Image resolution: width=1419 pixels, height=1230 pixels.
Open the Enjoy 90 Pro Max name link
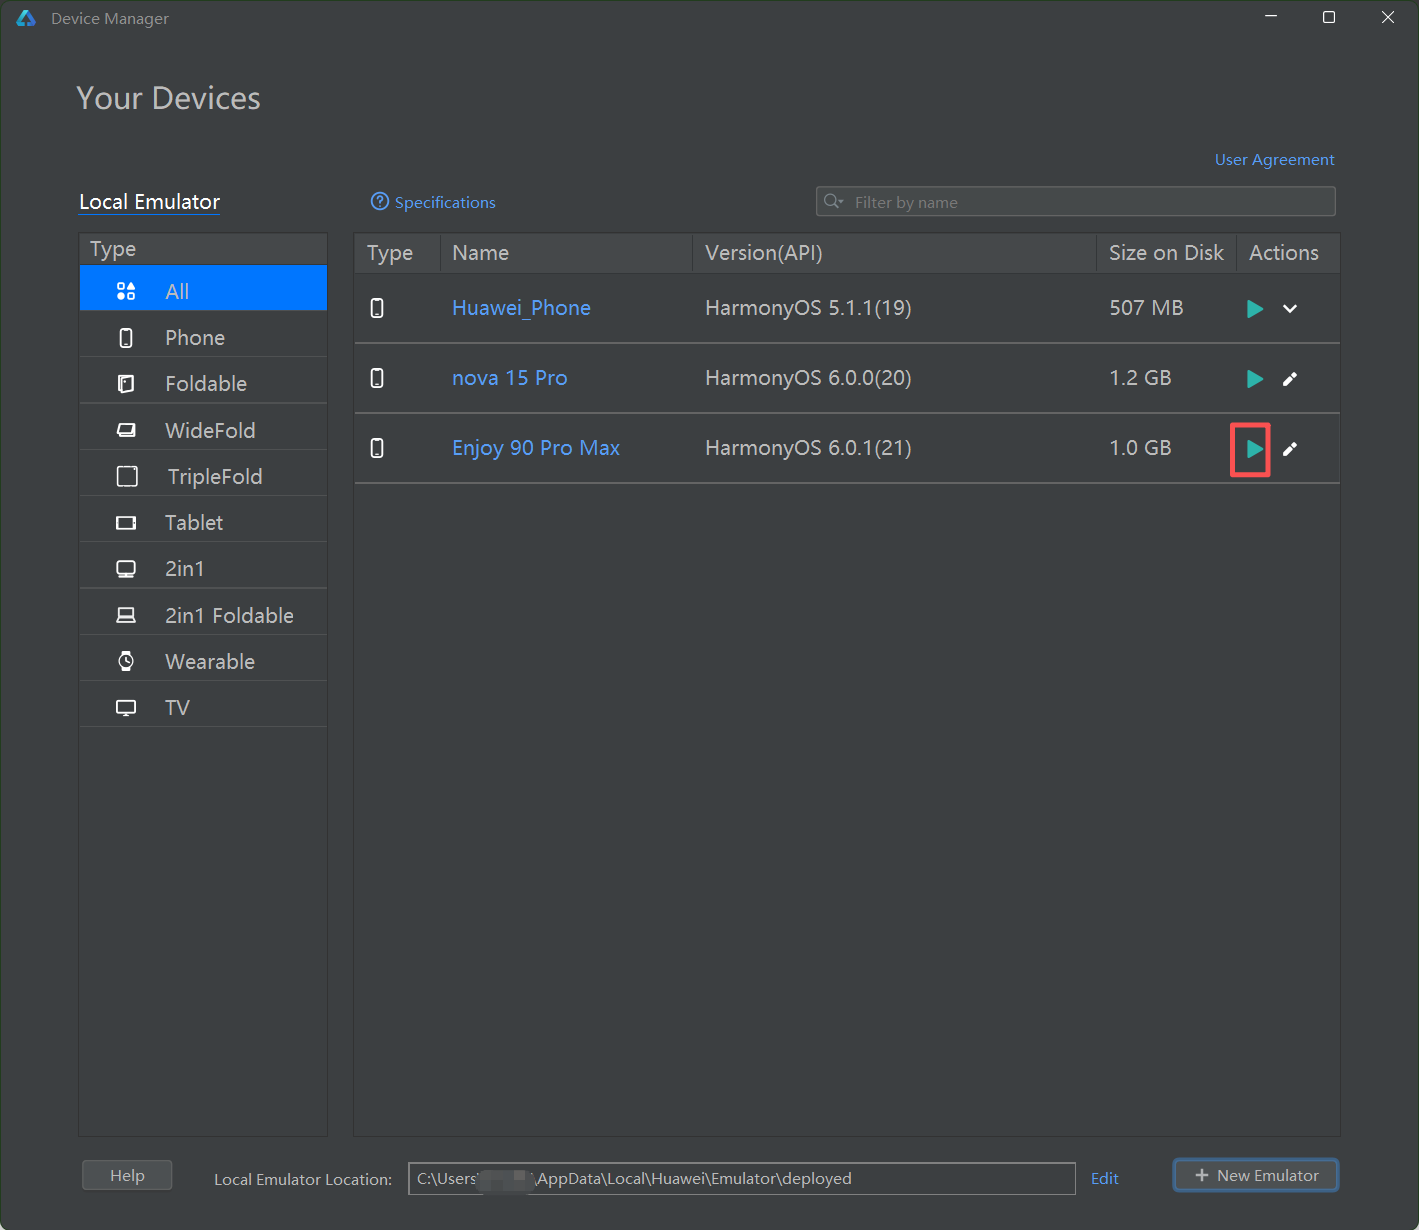click(x=536, y=448)
